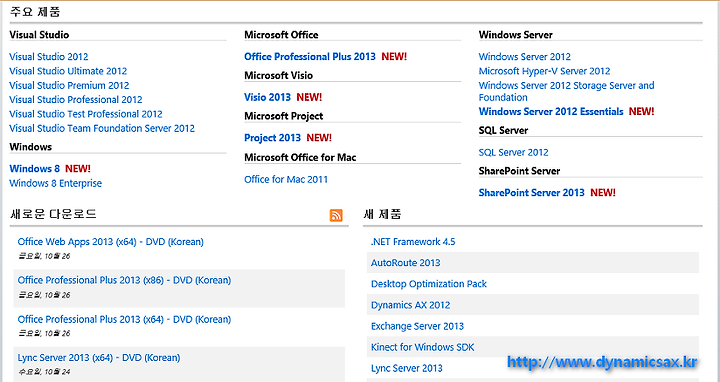Open Office for Mac 2011 link

(286, 180)
